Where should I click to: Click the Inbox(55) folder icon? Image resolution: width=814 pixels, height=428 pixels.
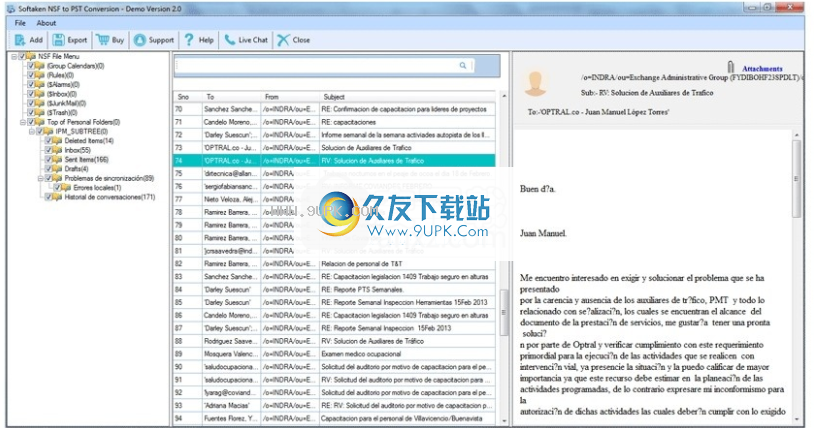click(58, 150)
